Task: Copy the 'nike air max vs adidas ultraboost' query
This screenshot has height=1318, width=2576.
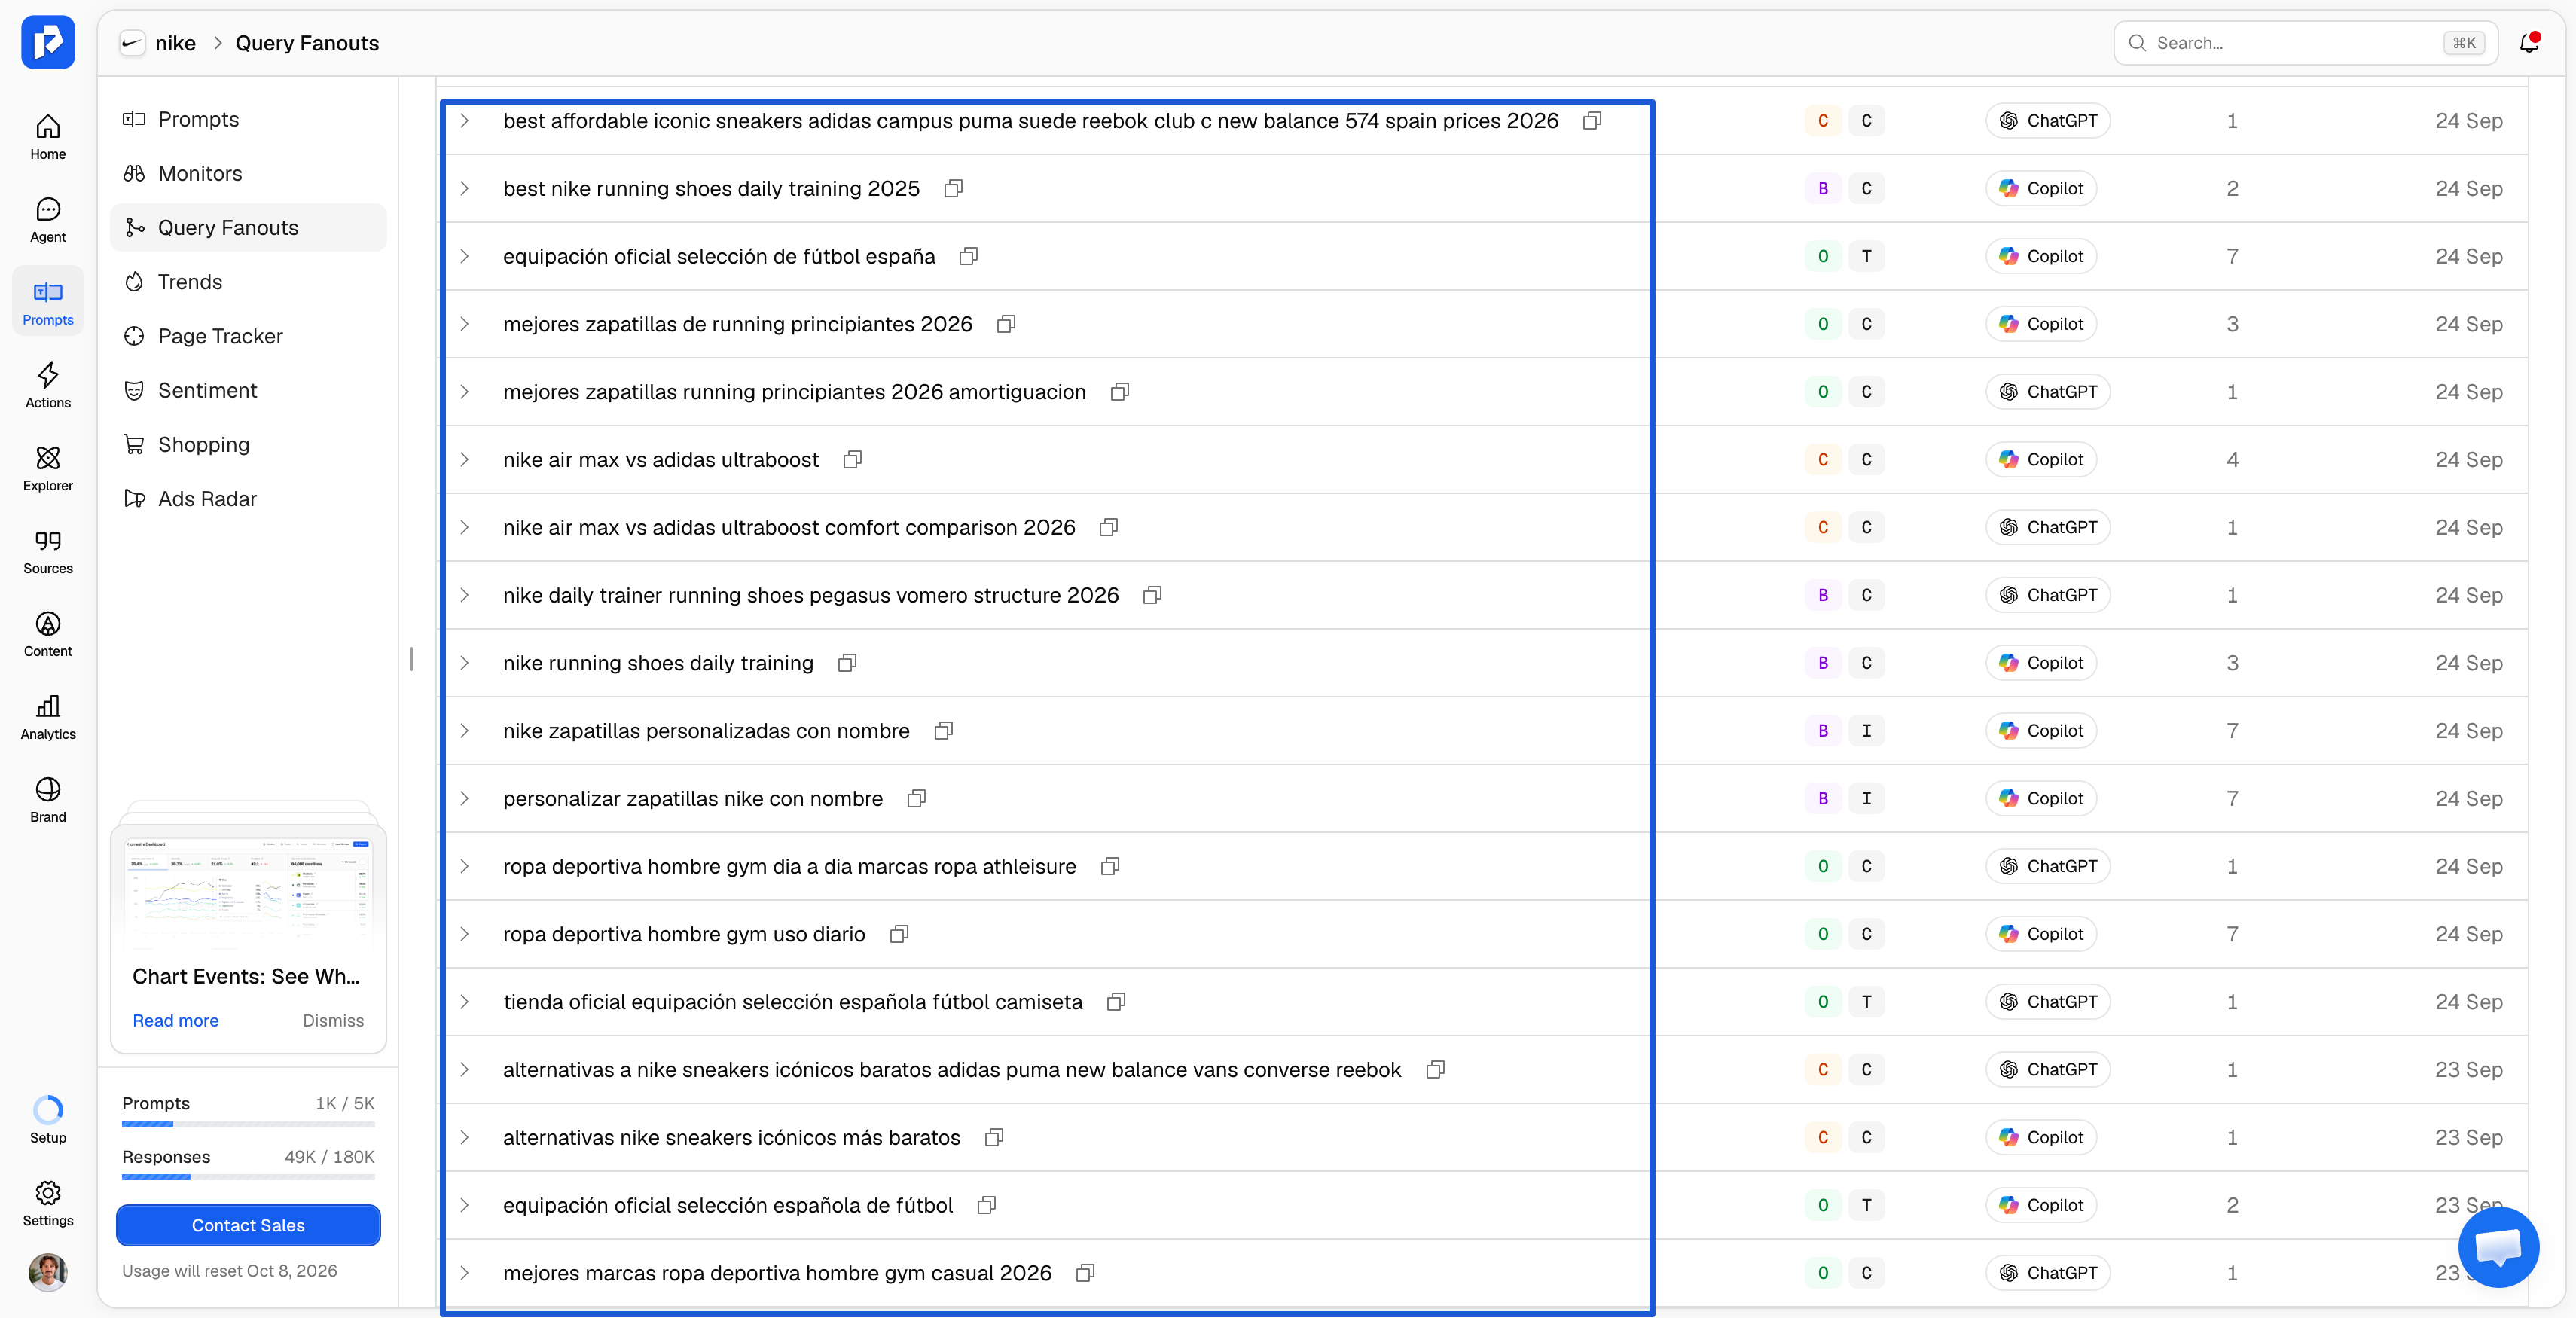Action: (852, 460)
